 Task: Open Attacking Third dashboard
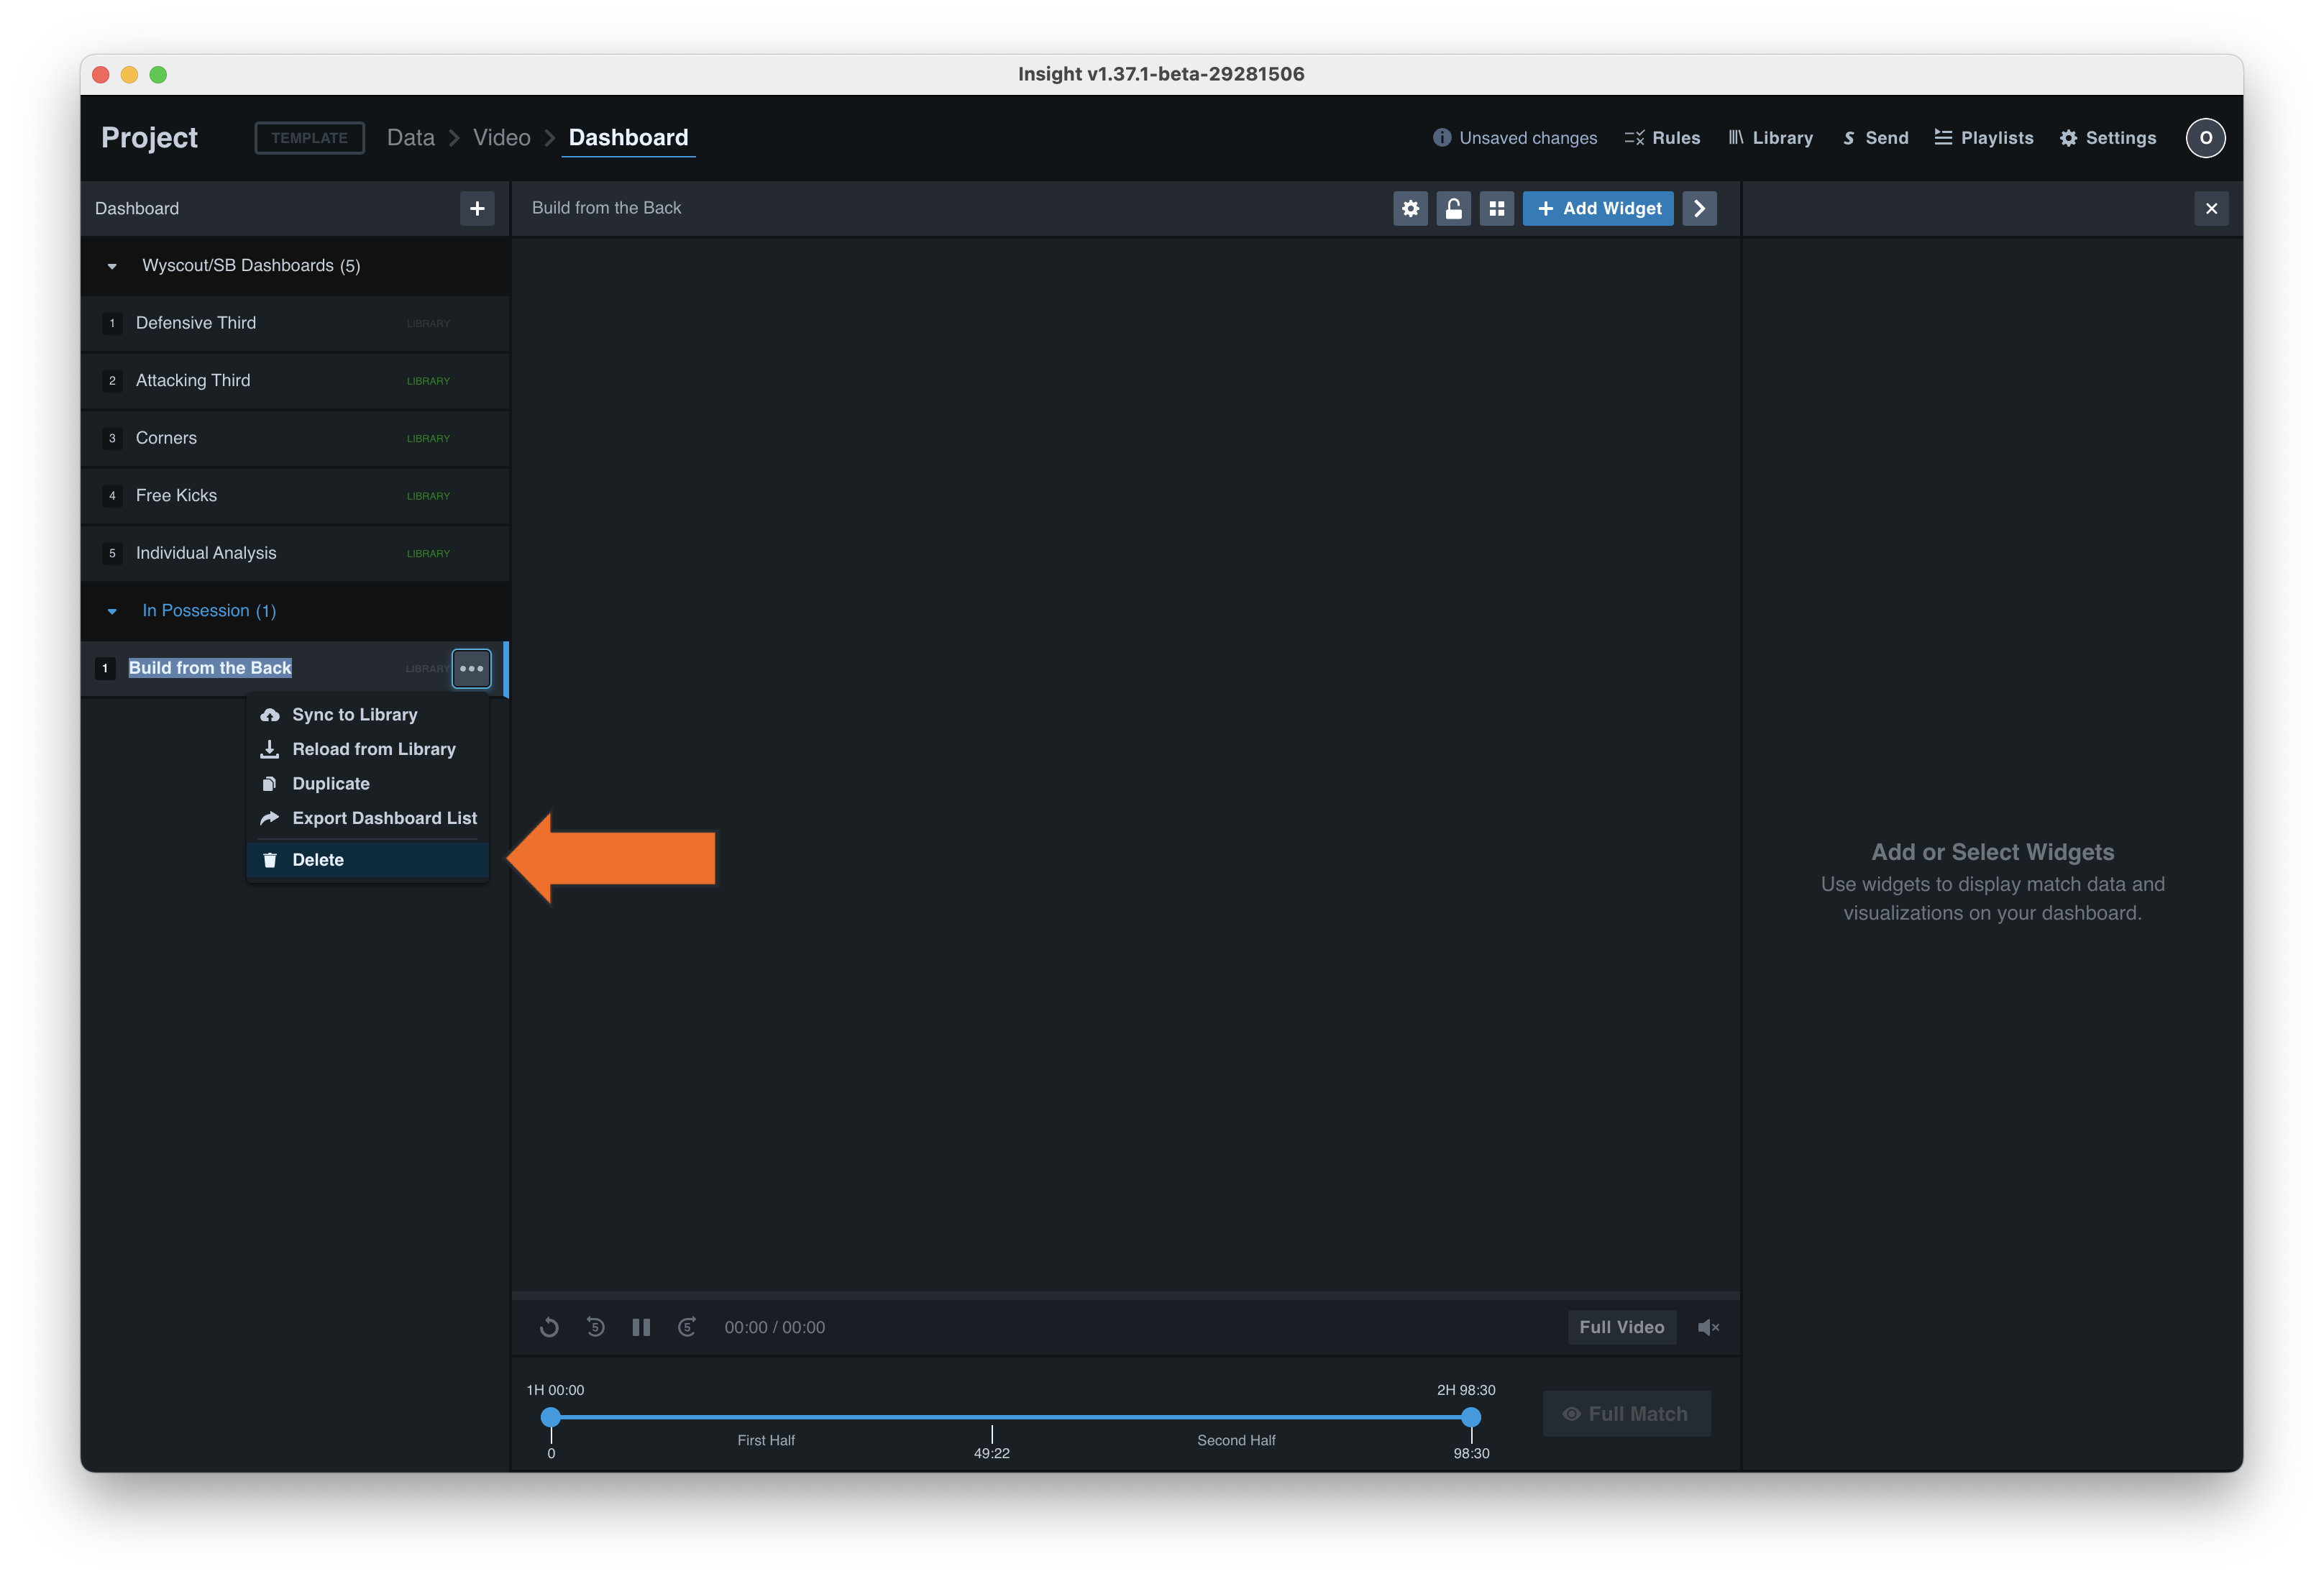(x=295, y=381)
